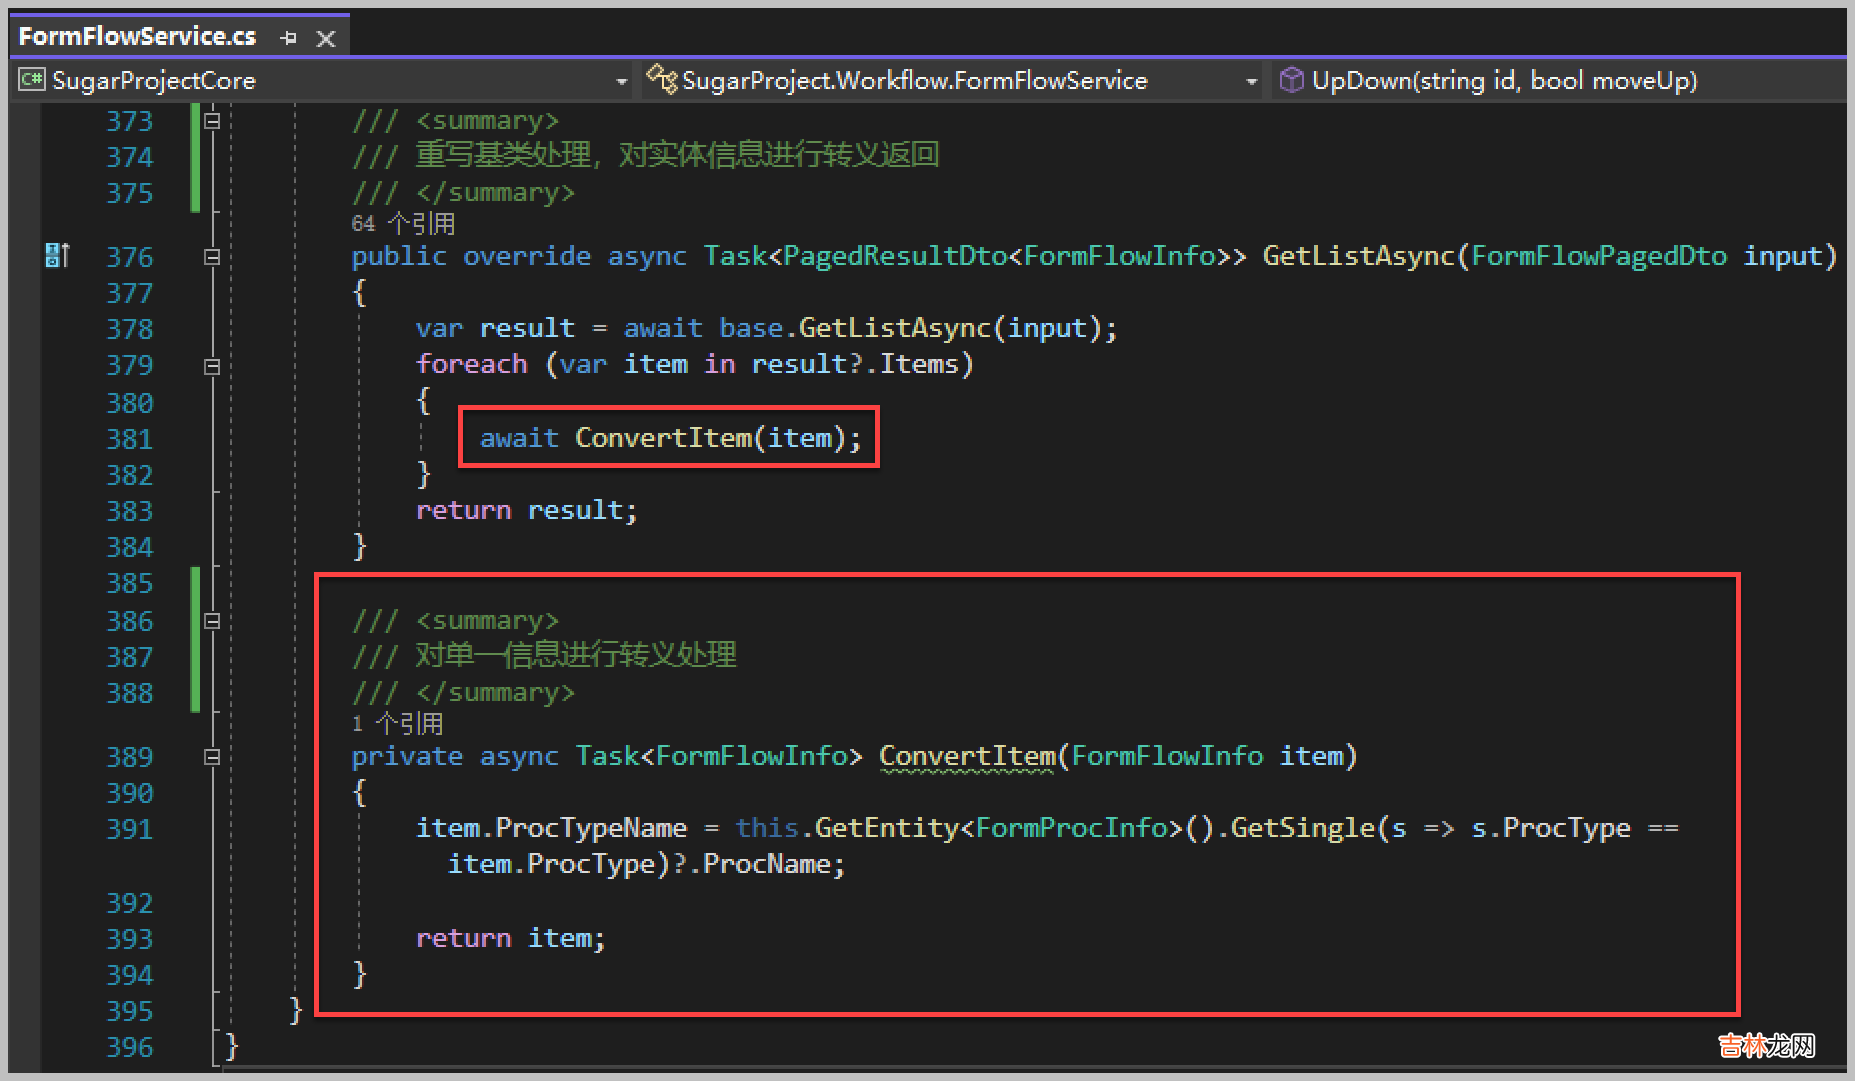Click the class icon beside SugarProject.Workflow.FormFlowService
1855x1081 pixels.
[661, 79]
